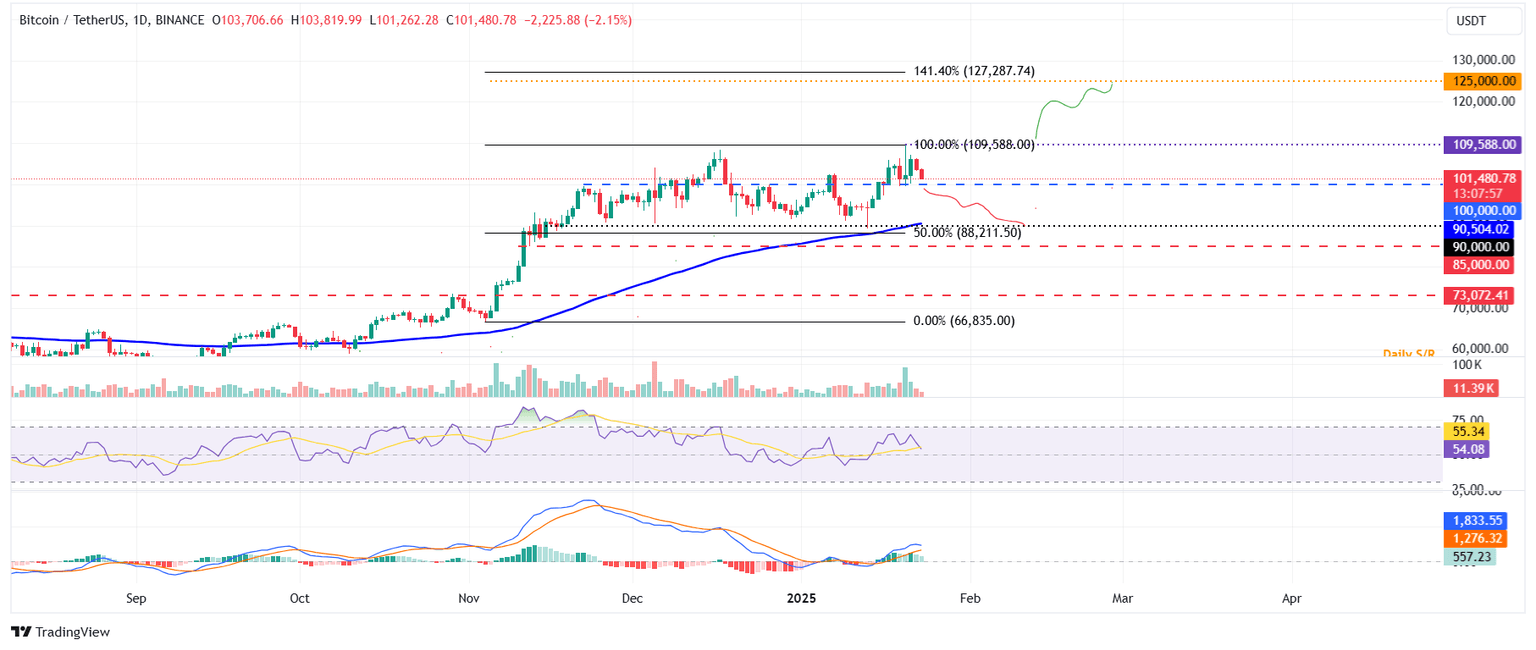This screenshot has height=650, width=1536.
Task: Click the 11.39K volume value badge
Action: [x=1471, y=388]
